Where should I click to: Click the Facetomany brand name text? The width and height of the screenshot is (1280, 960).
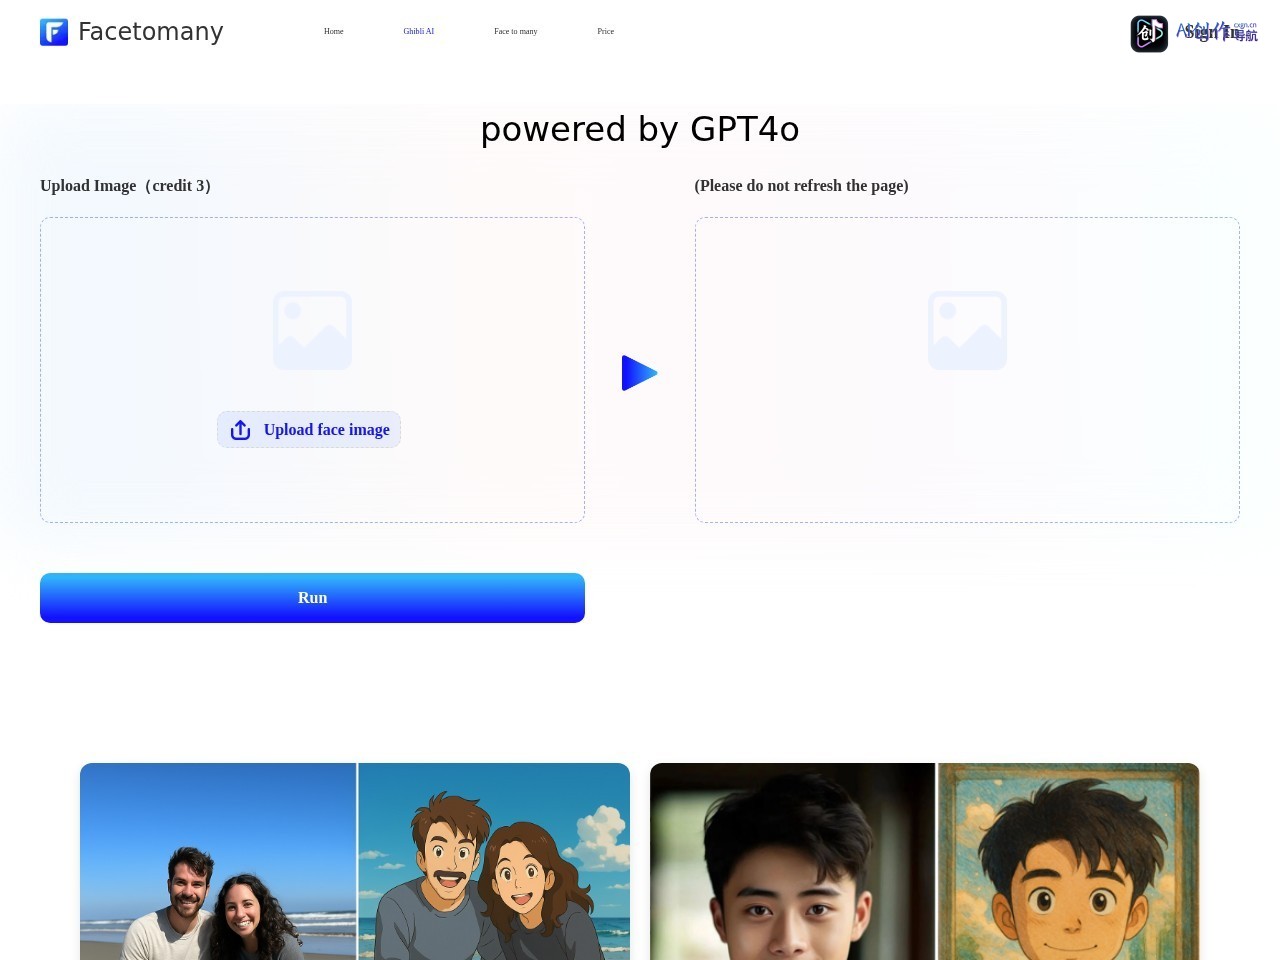click(151, 32)
